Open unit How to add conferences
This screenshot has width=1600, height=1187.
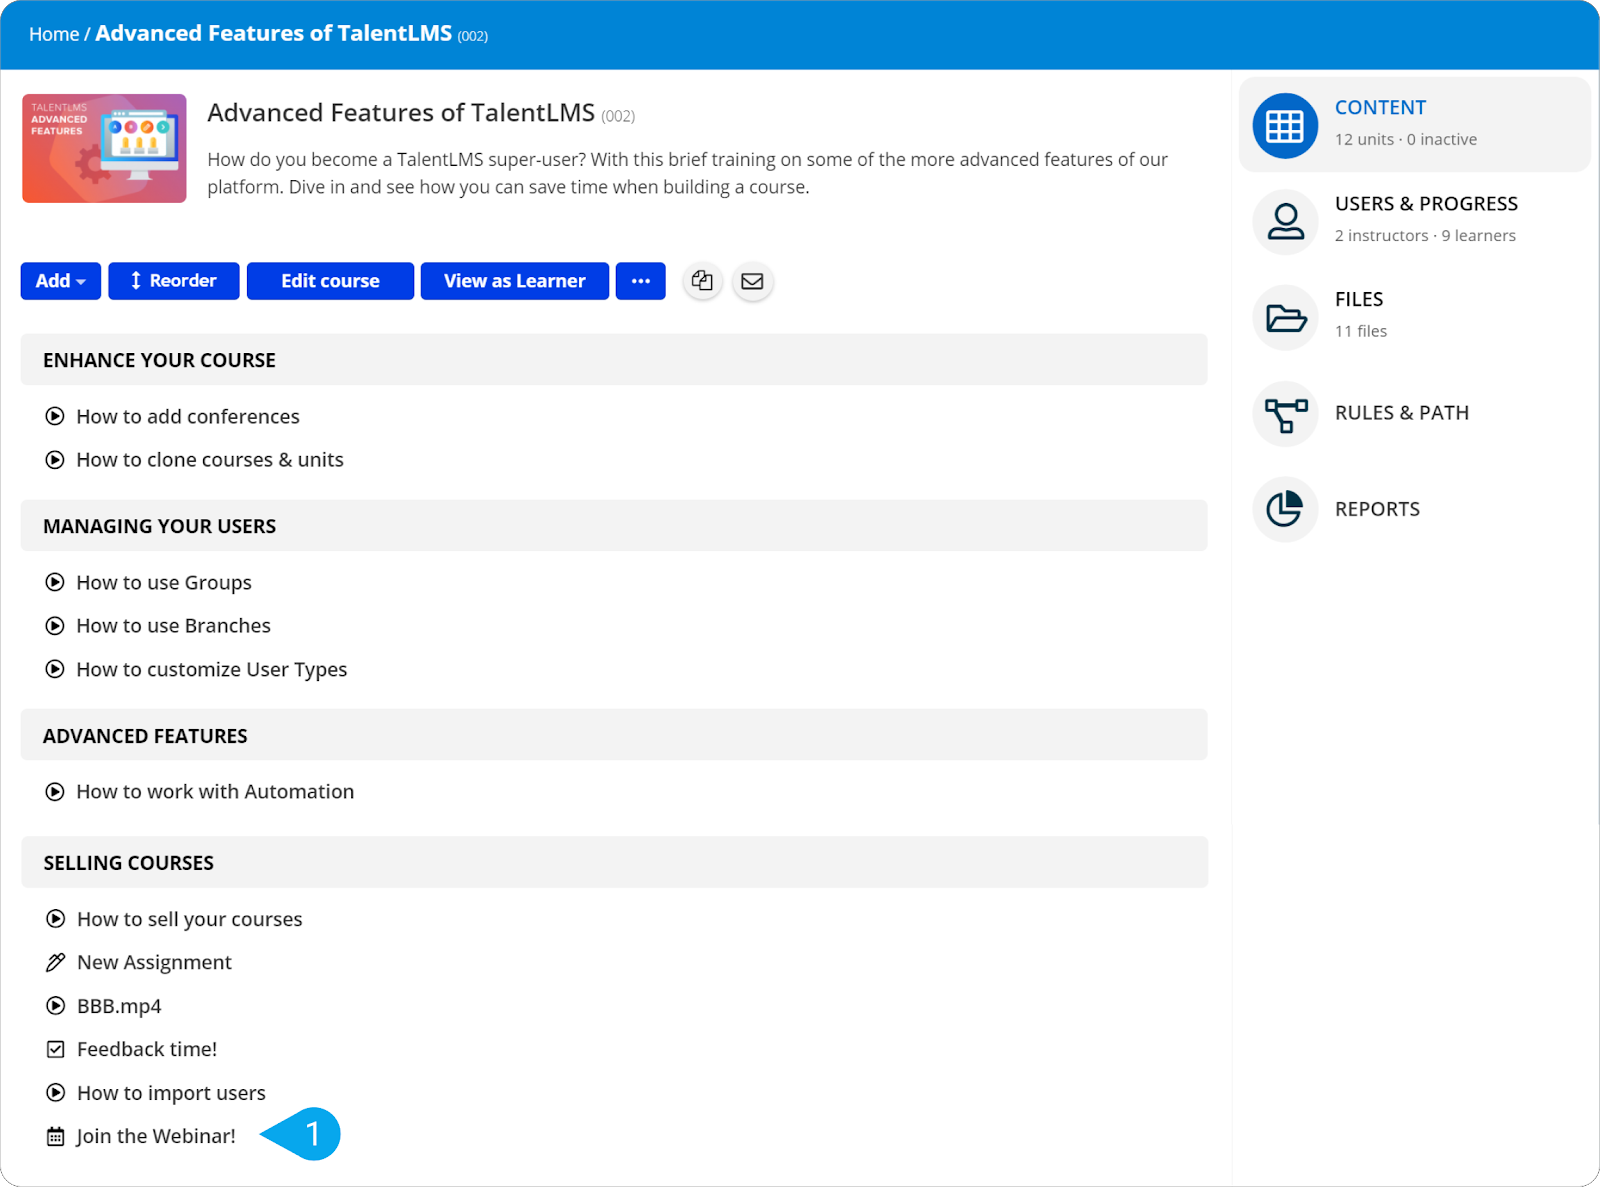[188, 417]
